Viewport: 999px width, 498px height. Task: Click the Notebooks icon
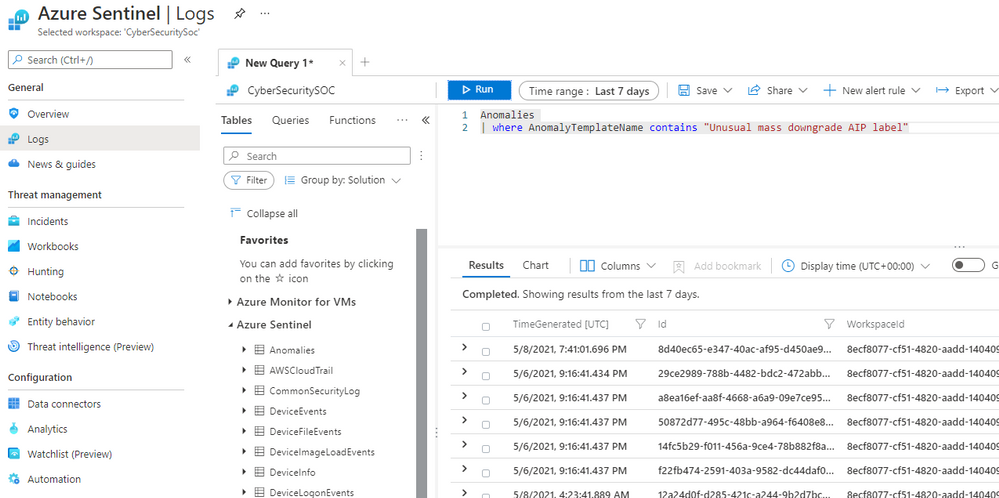coord(14,297)
